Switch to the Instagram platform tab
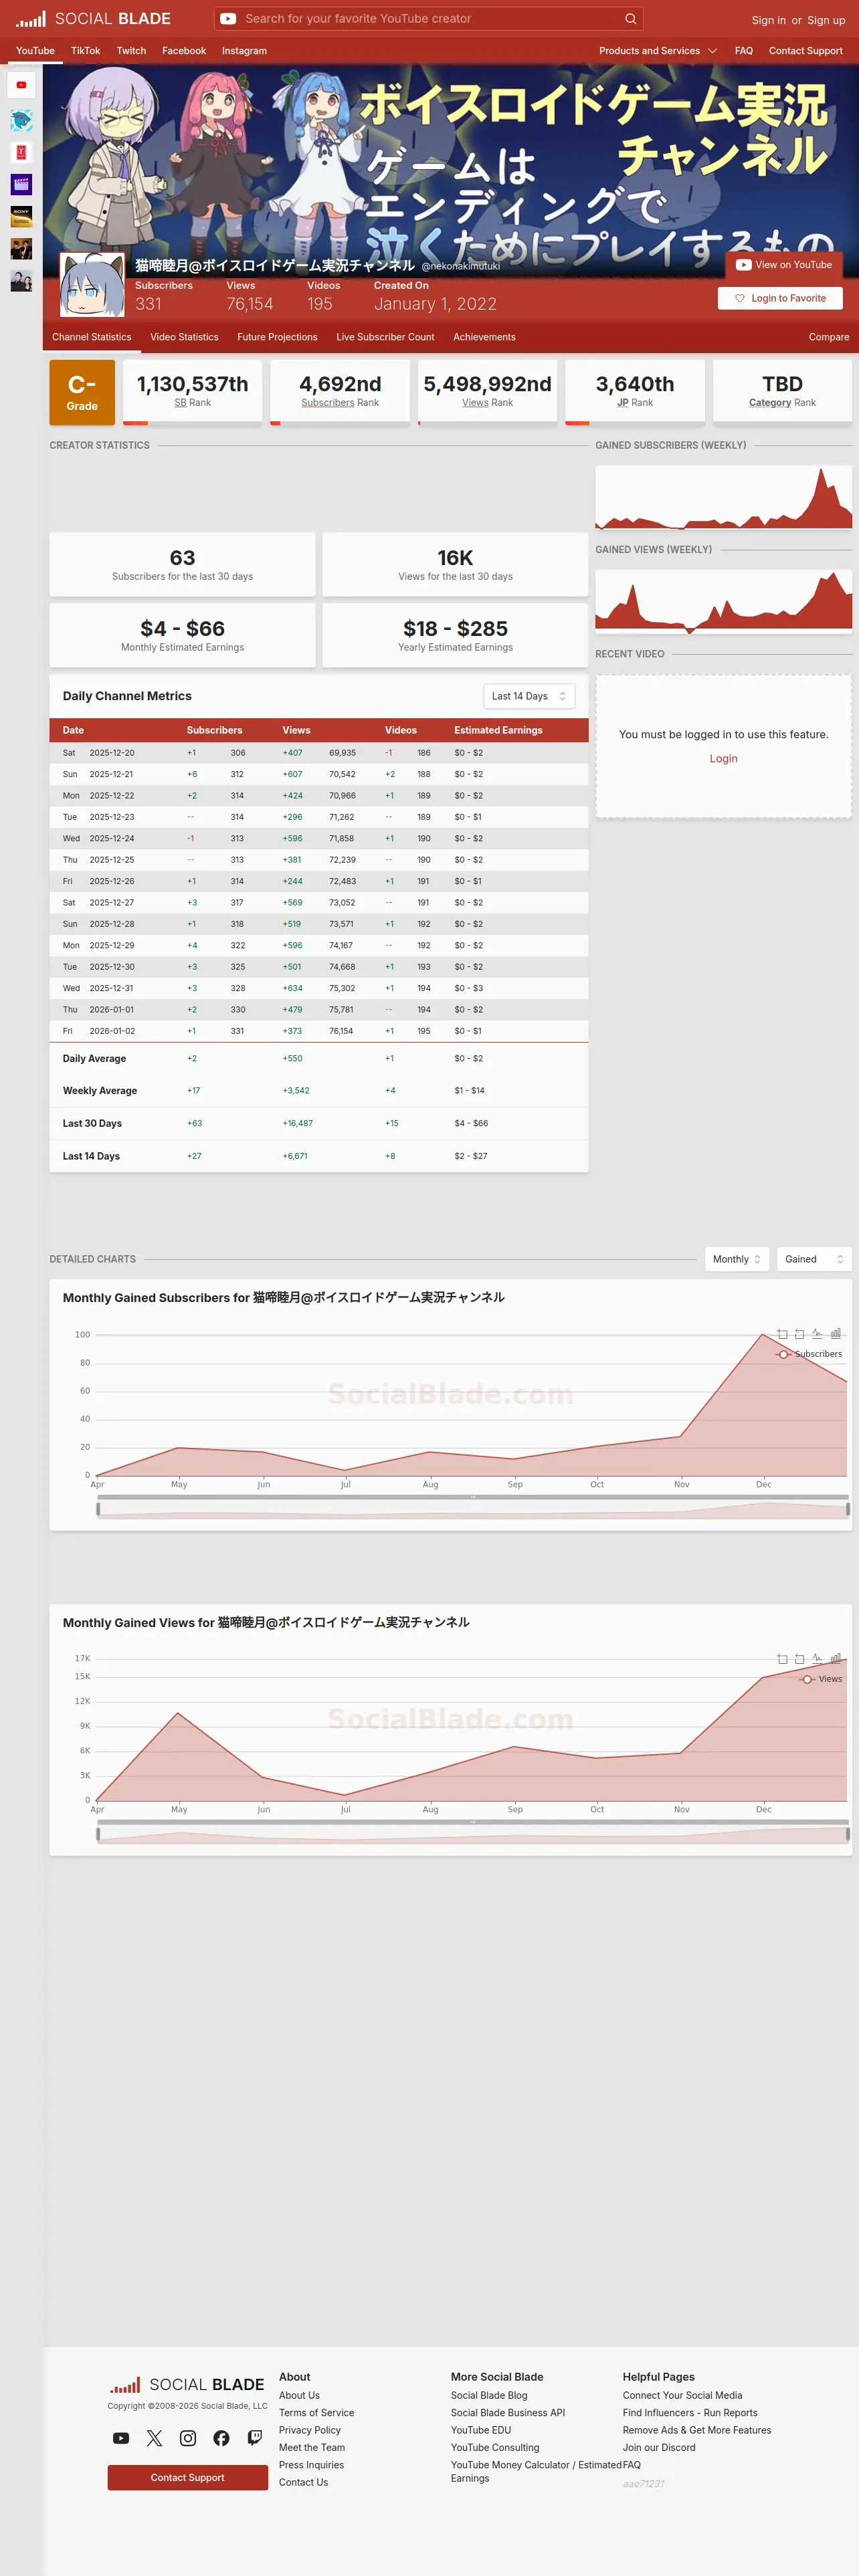 coord(244,51)
